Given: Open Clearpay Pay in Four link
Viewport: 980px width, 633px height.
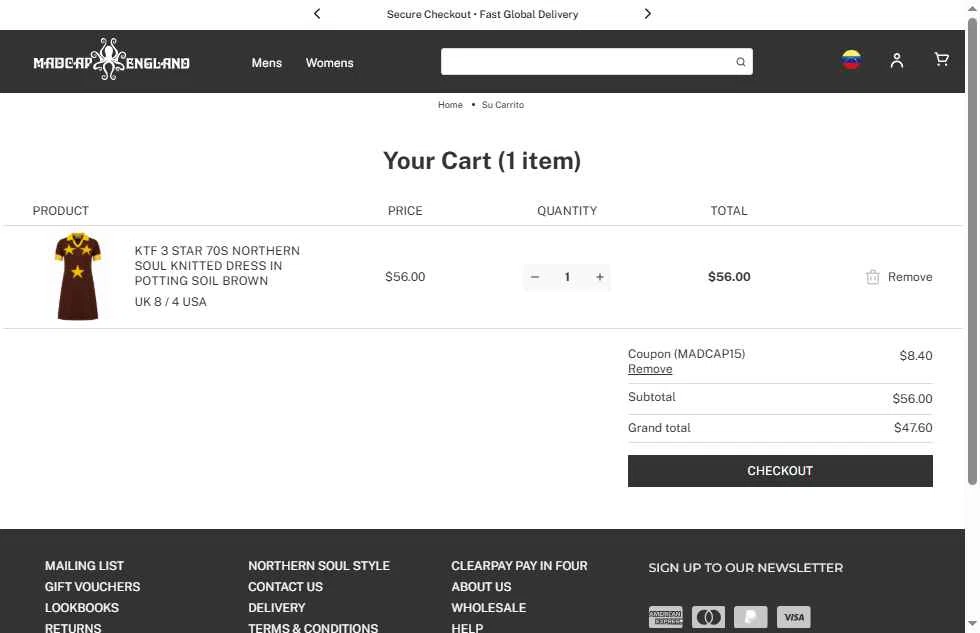Looking at the screenshot, I should (x=519, y=566).
